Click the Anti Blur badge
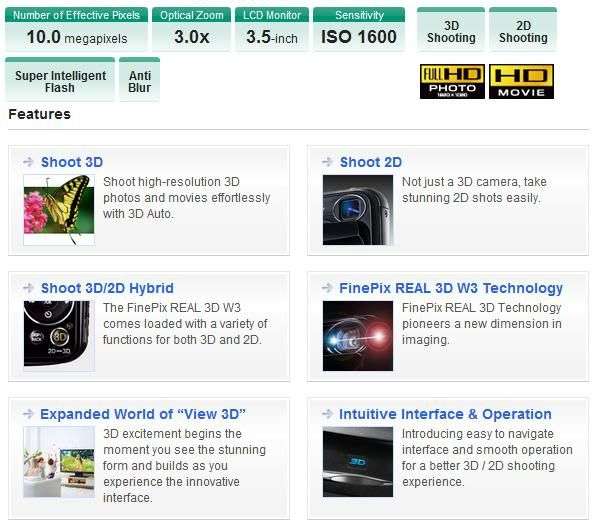The height and width of the screenshot is (523, 596). coord(139,79)
